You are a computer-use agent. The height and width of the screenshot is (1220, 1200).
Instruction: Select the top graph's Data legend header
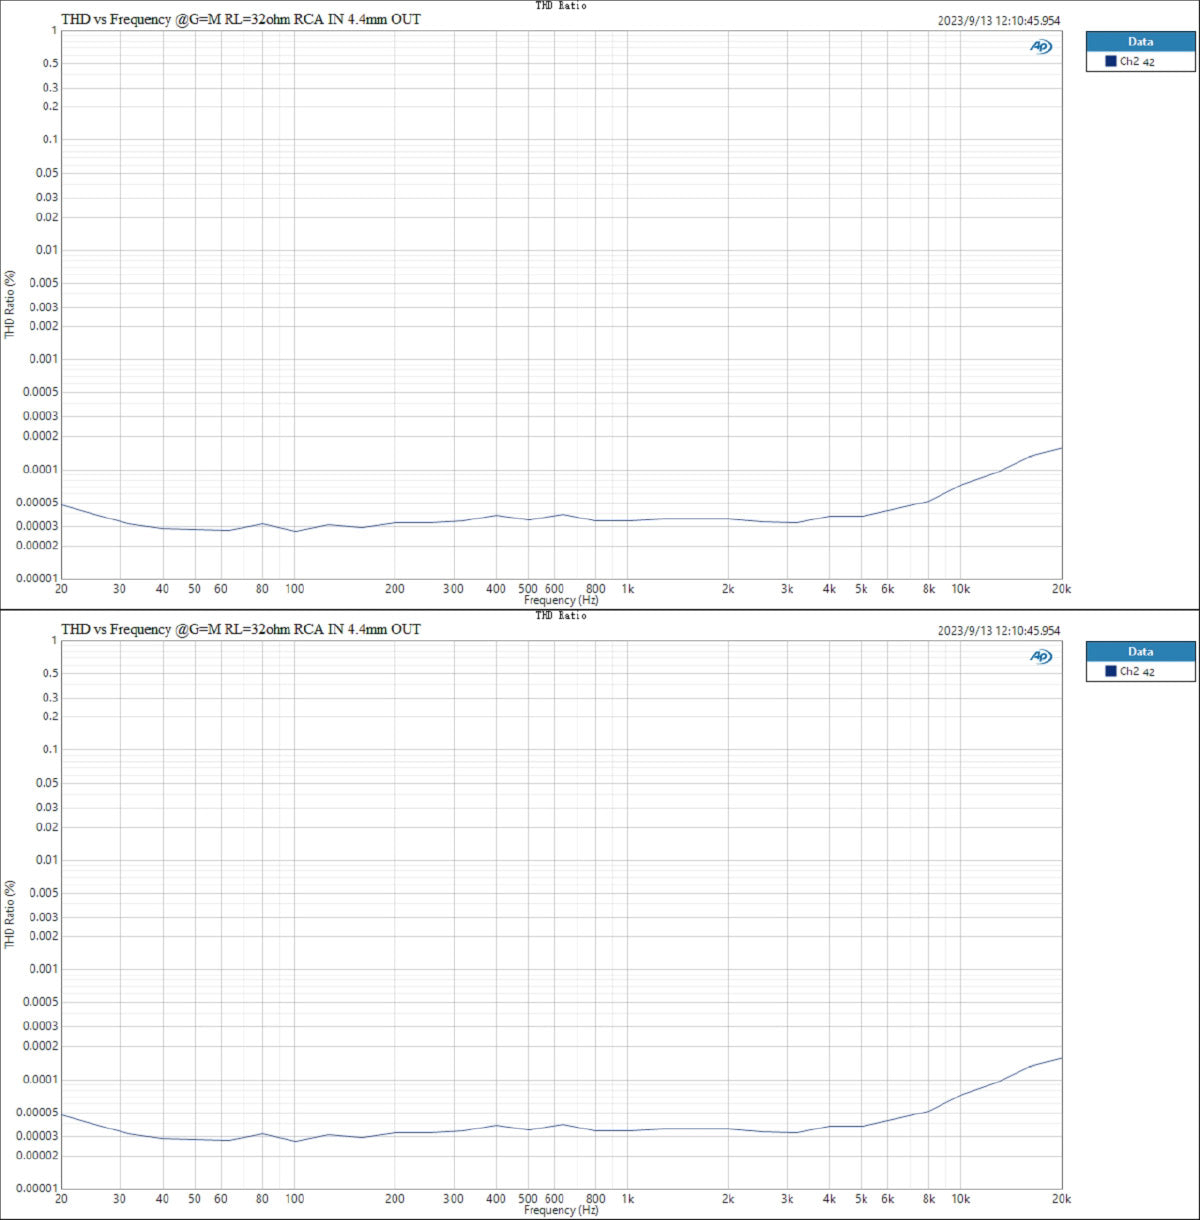coord(1140,41)
